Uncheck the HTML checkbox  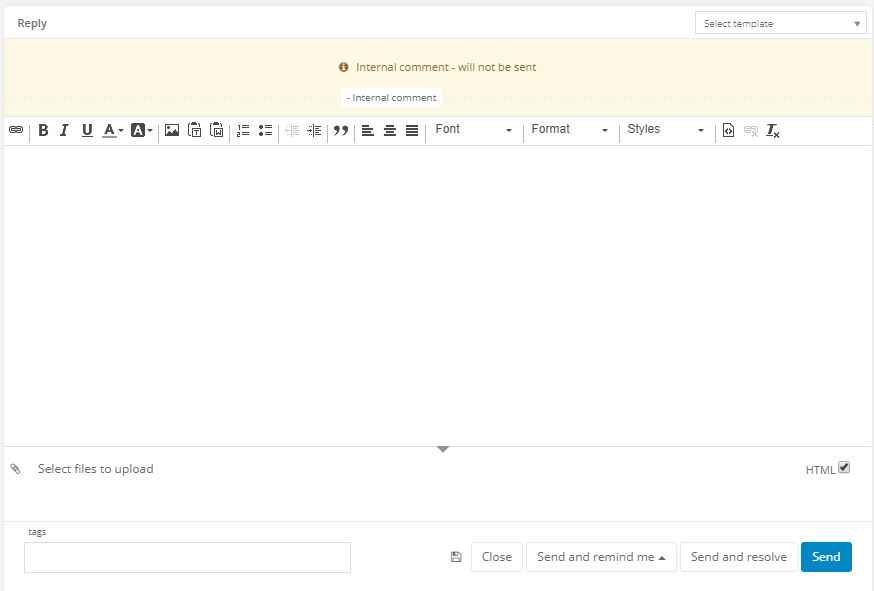point(844,467)
